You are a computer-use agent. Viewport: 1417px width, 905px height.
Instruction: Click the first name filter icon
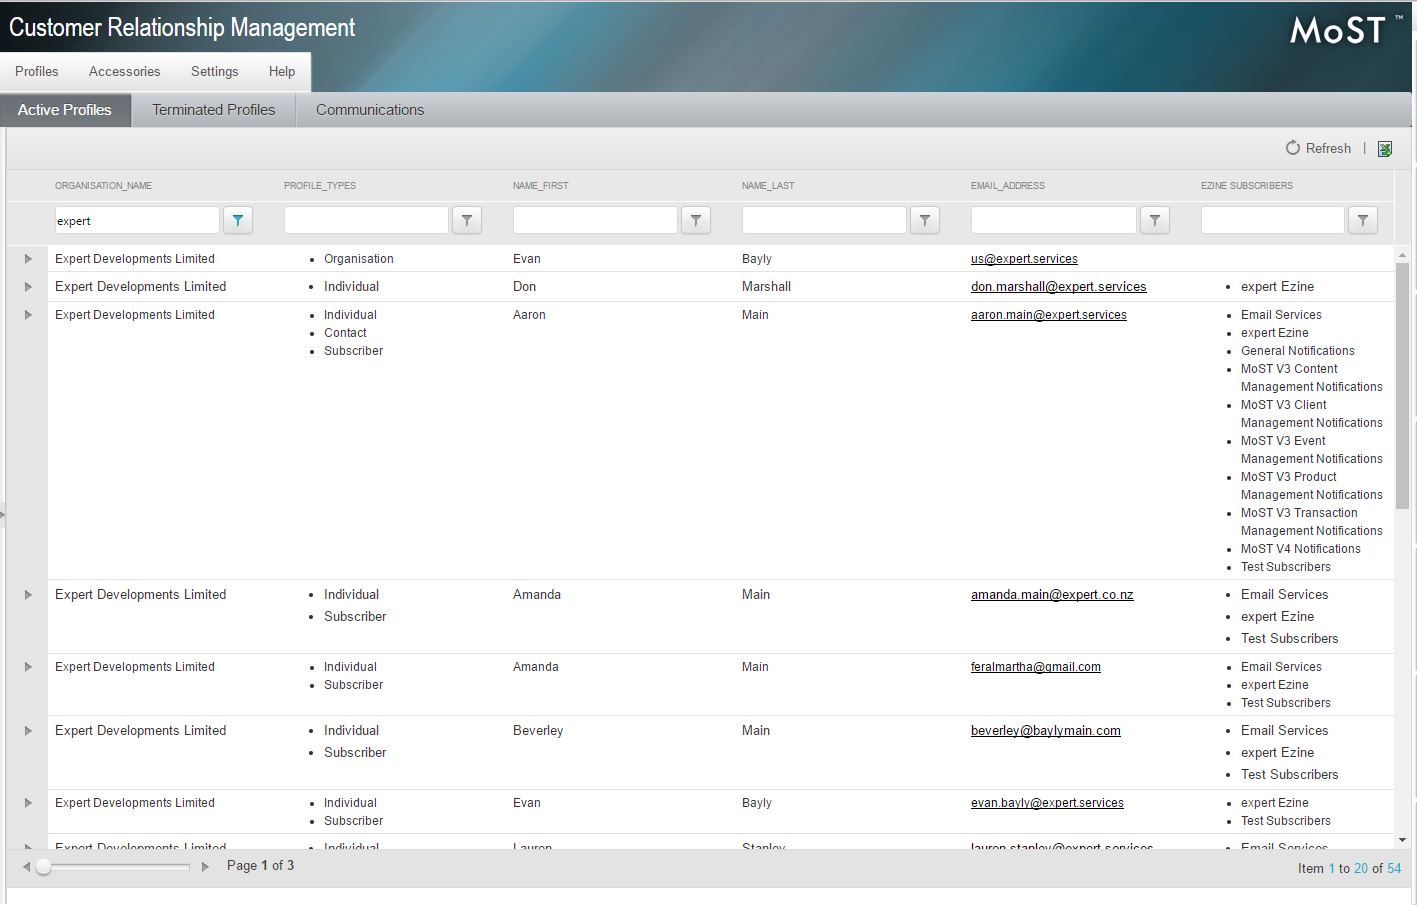[x=696, y=220]
